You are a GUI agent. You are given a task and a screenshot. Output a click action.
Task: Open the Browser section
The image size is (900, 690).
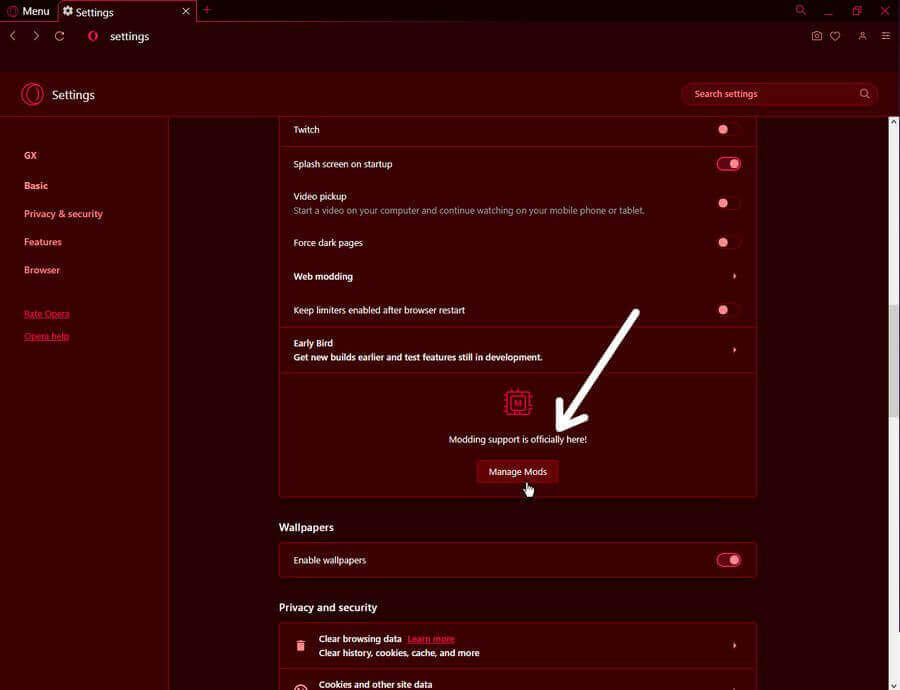pos(41,270)
